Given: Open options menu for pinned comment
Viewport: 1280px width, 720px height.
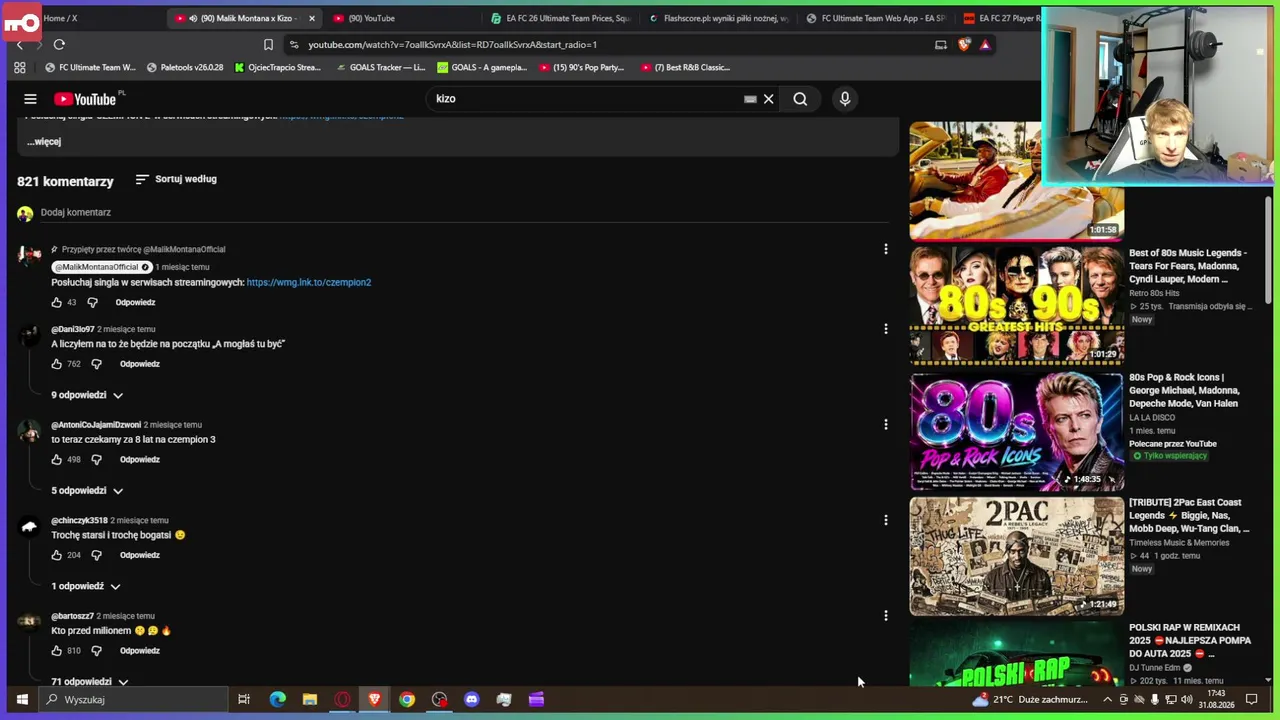Looking at the screenshot, I should pyautogui.click(x=885, y=249).
